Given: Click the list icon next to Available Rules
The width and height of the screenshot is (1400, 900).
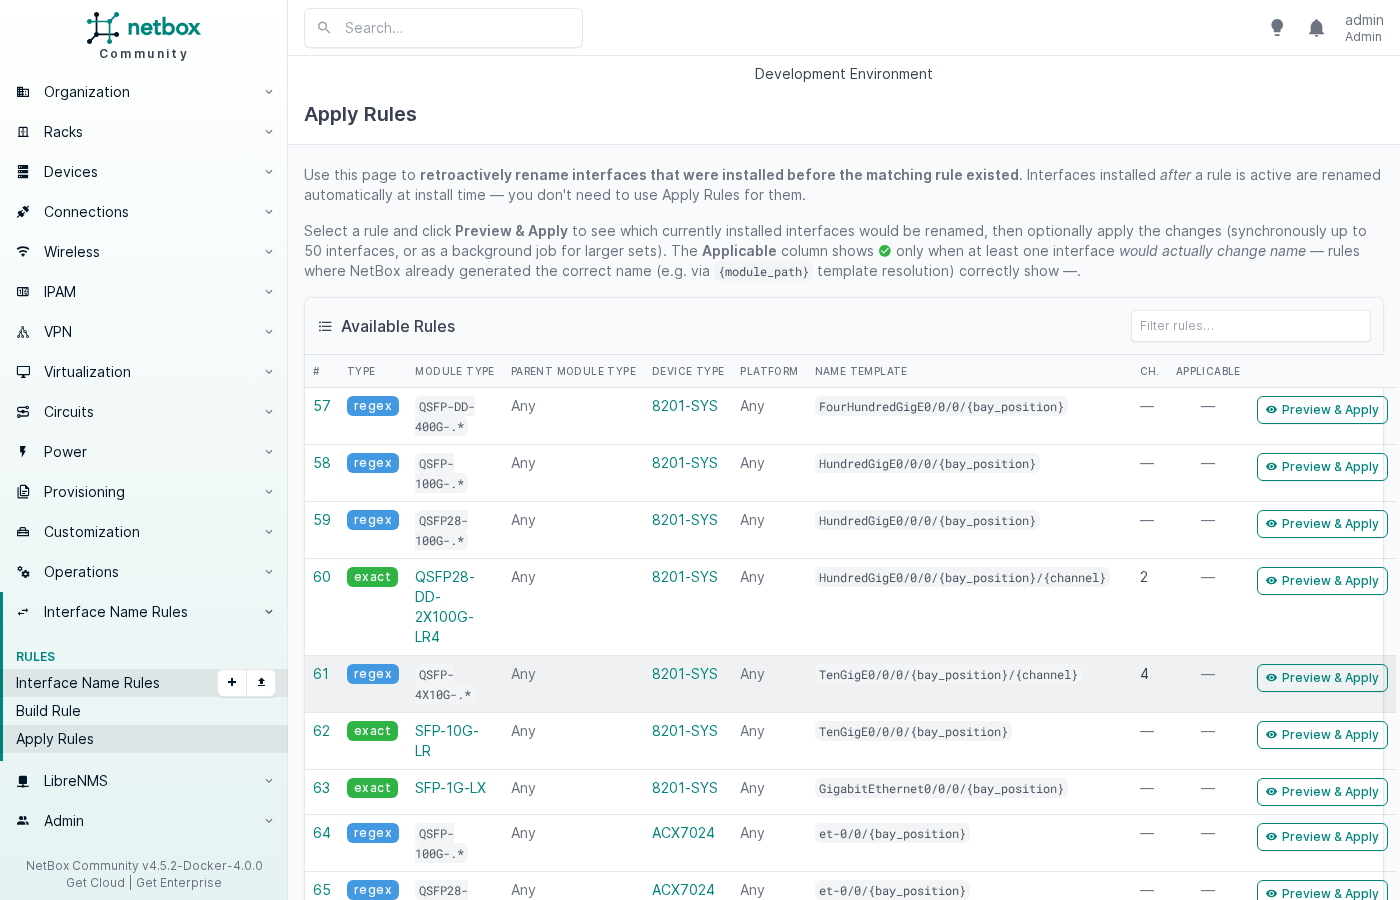Looking at the screenshot, I should pos(325,326).
